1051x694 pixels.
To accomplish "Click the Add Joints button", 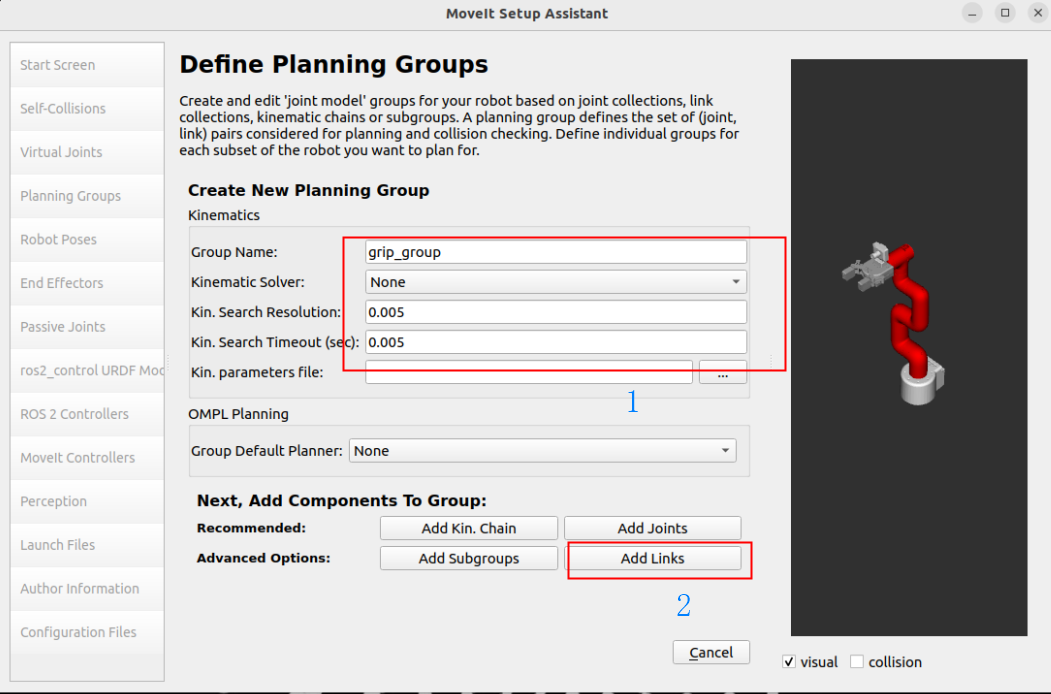I will click(652, 528).
